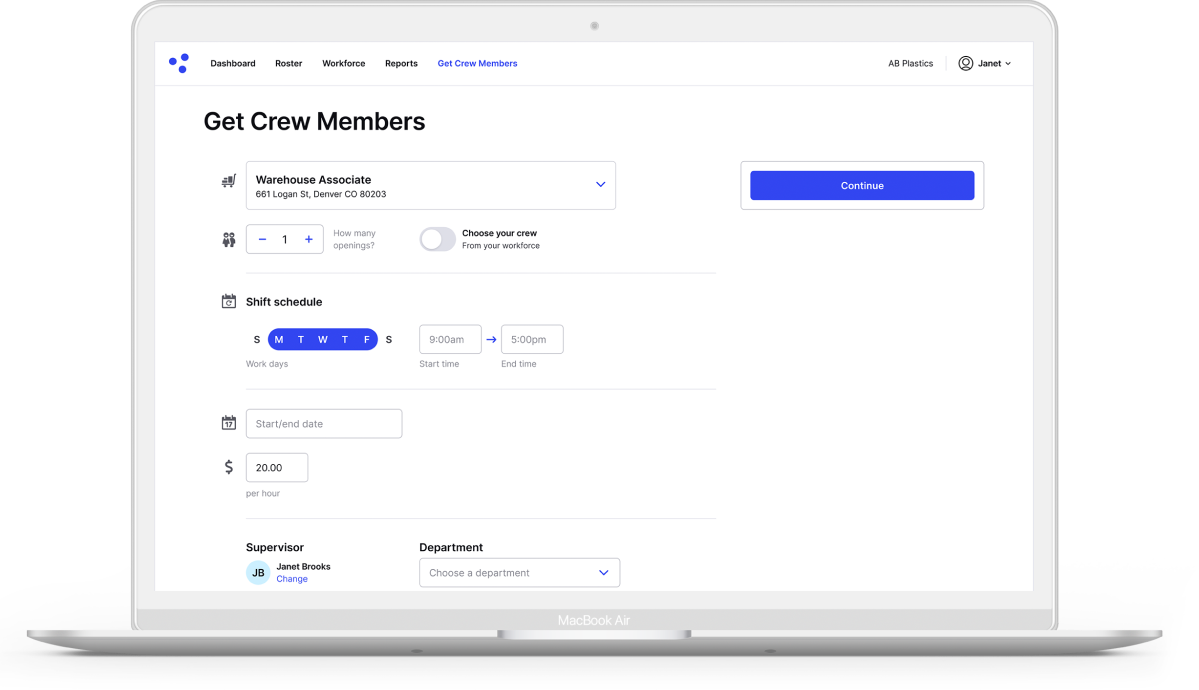Click the user profile avatar icon
Viewport: 1199px width, 690px height.
pyautogui.click(x=966, y=63)
